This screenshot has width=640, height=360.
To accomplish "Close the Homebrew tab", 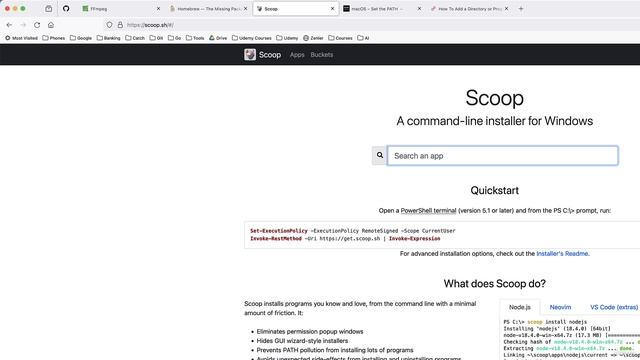I will click(245, 9).
